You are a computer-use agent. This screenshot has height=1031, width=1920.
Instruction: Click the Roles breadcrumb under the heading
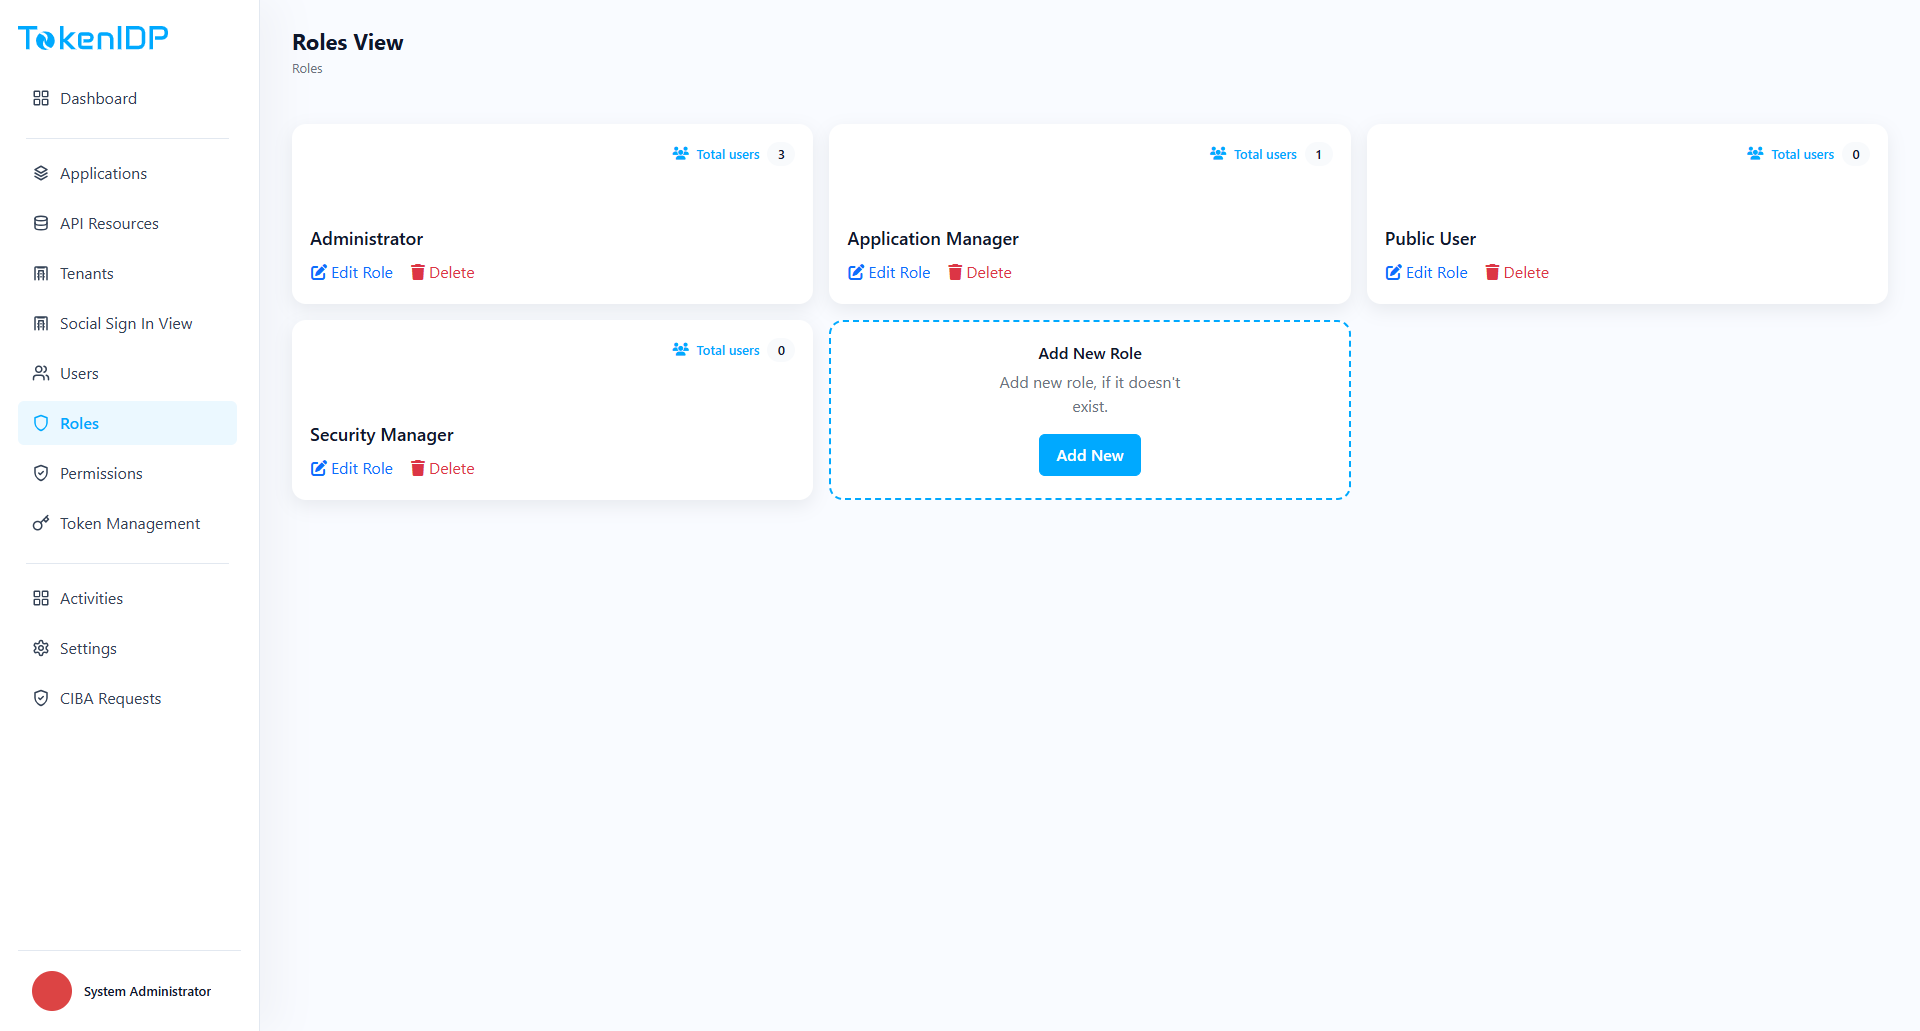[307, 68]
